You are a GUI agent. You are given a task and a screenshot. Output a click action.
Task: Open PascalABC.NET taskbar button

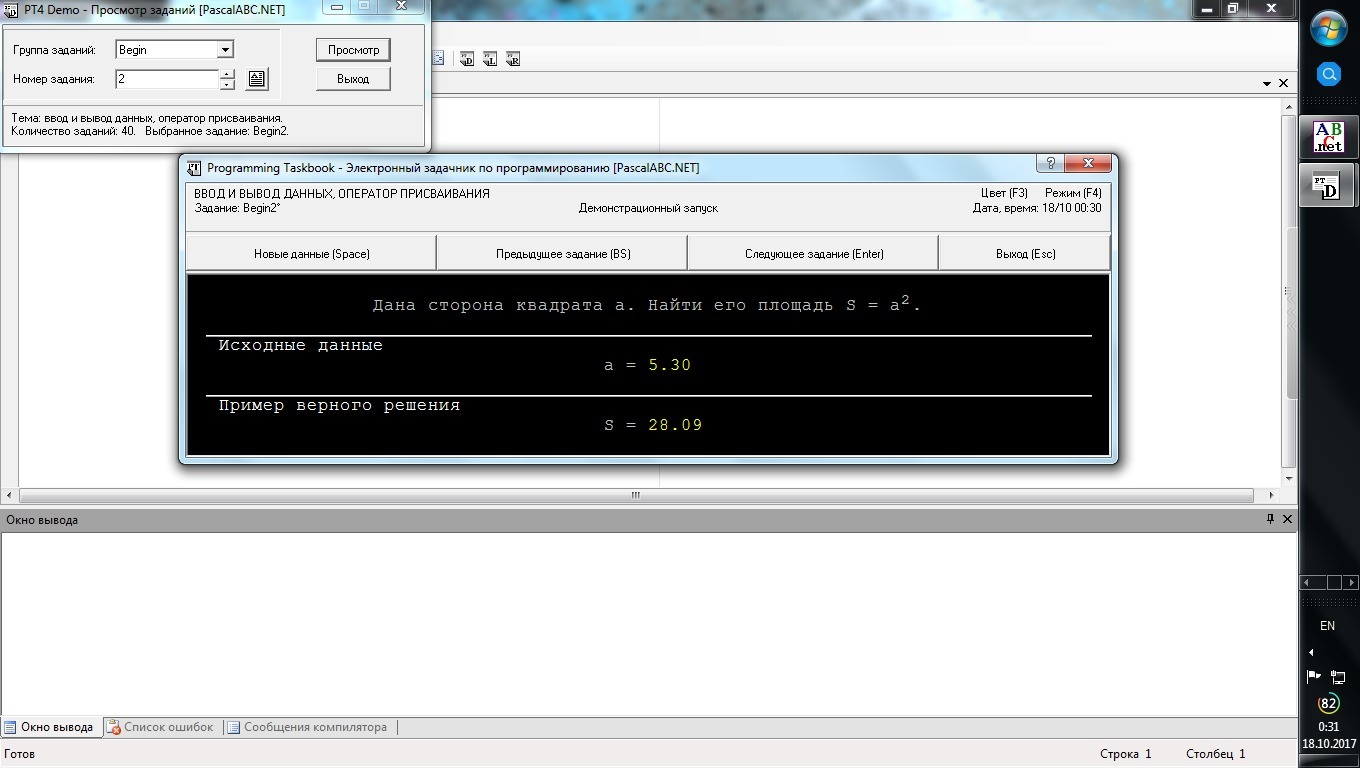pyautogui.click(x=1328, y=137)
